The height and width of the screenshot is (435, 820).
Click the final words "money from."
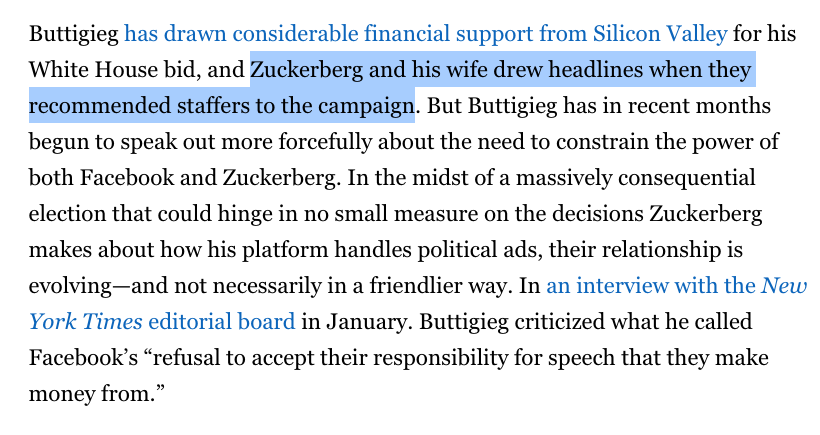click(x=93, y=394)
